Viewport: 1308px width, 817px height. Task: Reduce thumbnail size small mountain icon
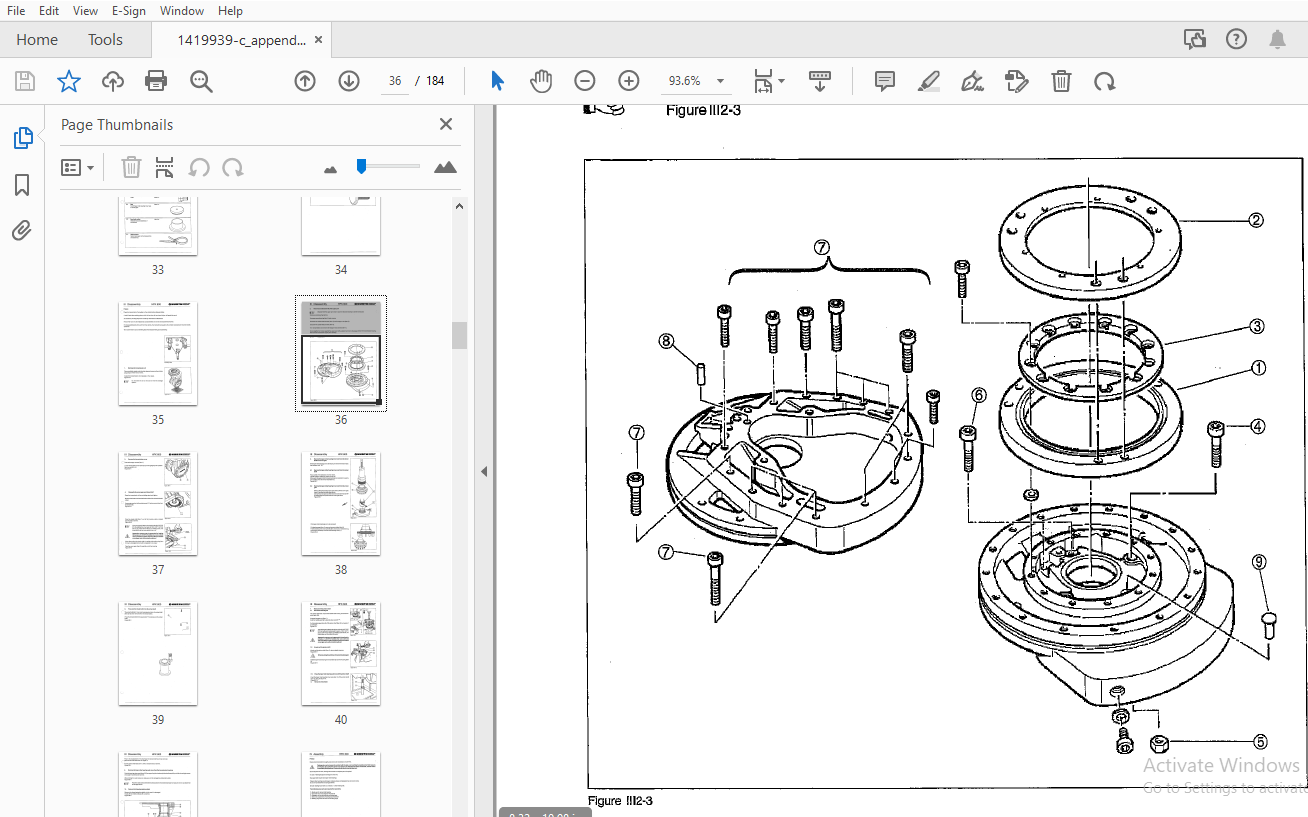tap(331, 169)
